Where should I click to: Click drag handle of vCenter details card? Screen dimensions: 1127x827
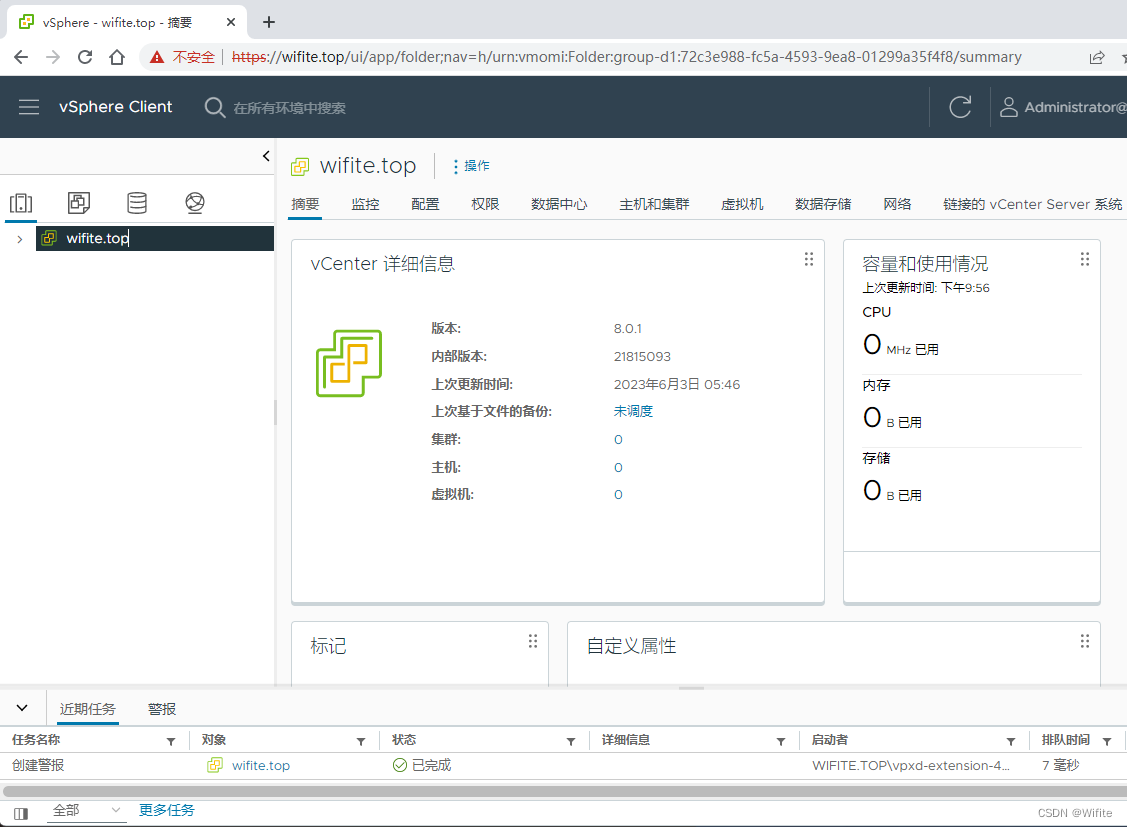pos(809,259)
